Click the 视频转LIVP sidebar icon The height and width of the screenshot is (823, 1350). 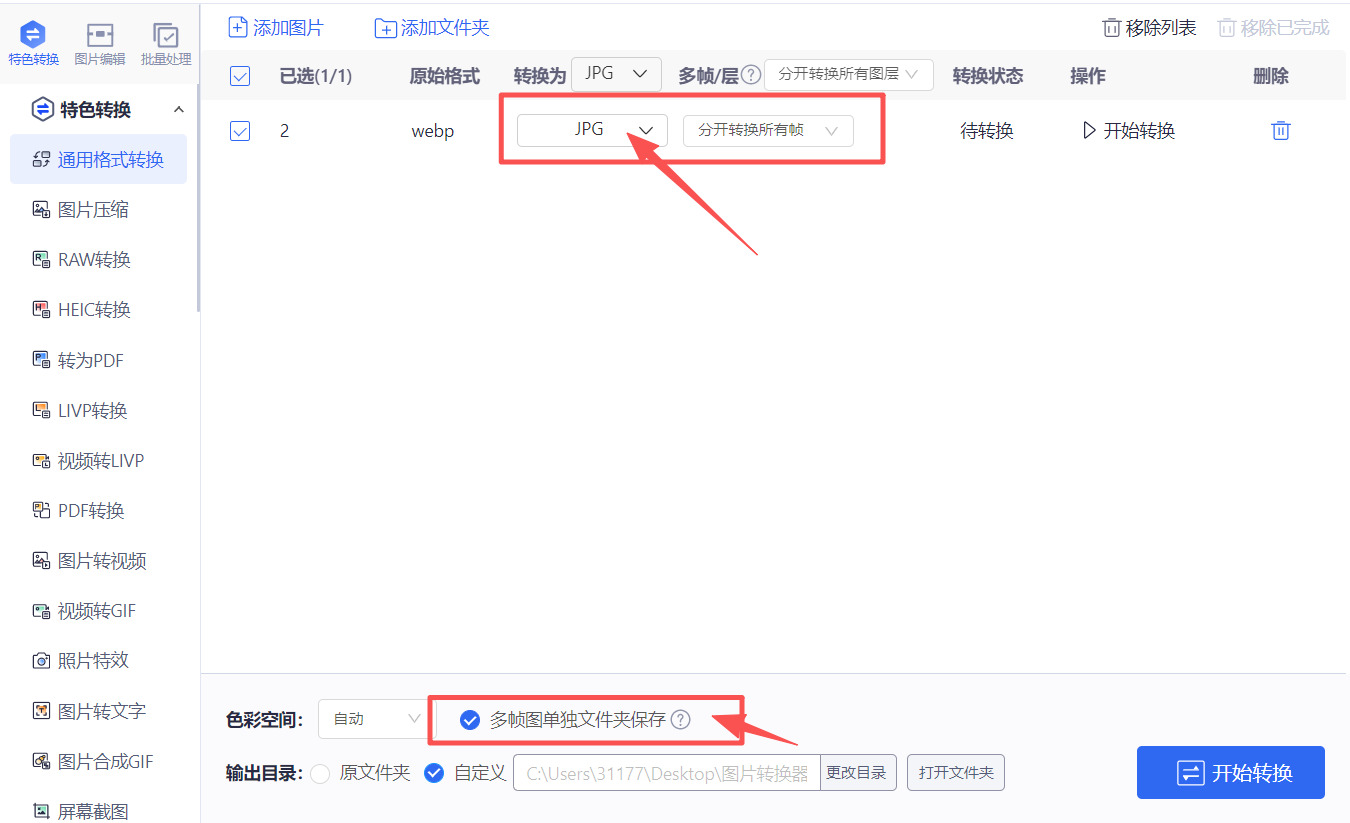click(x=41, y=460)
